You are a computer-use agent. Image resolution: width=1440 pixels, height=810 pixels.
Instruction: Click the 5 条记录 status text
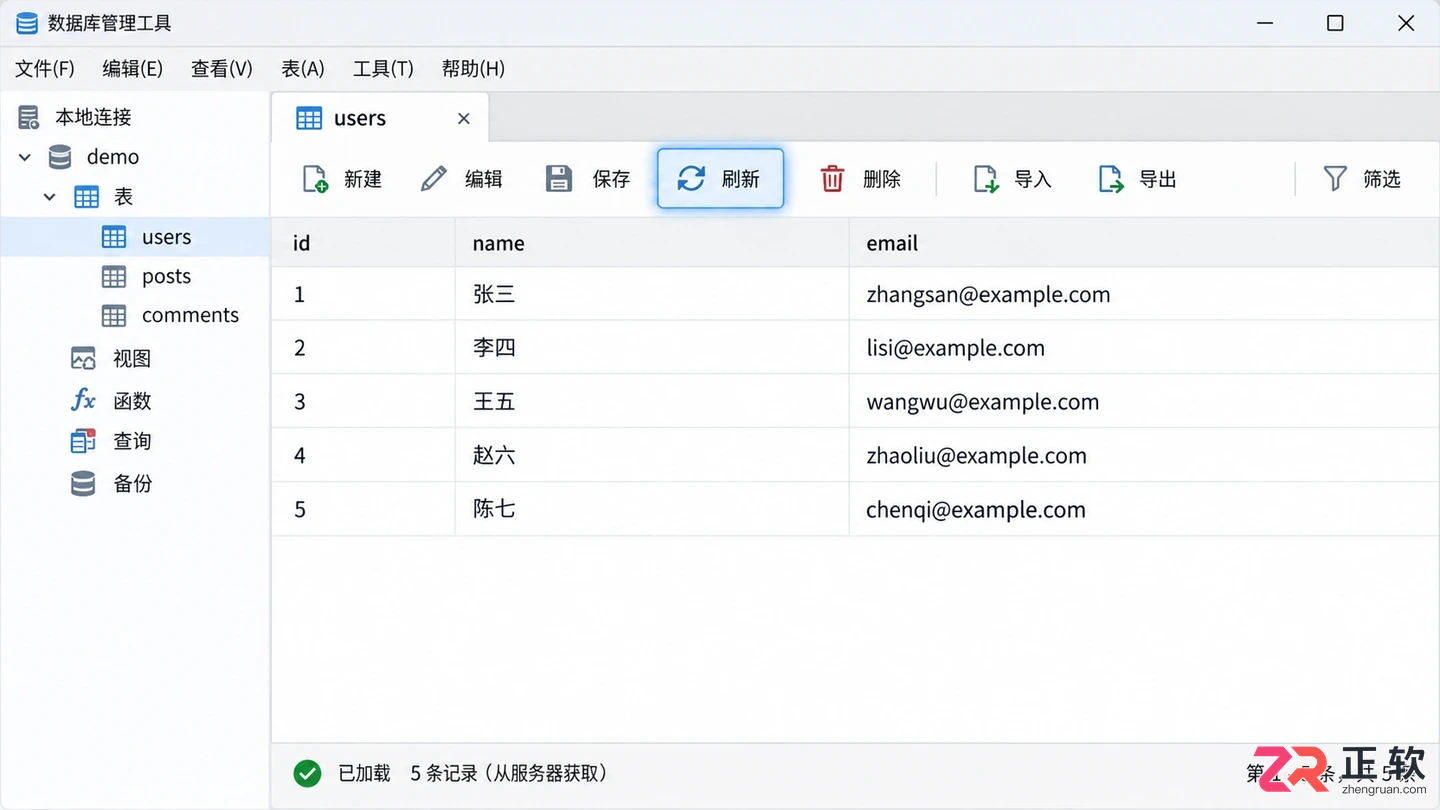click(x=443, y=773)
